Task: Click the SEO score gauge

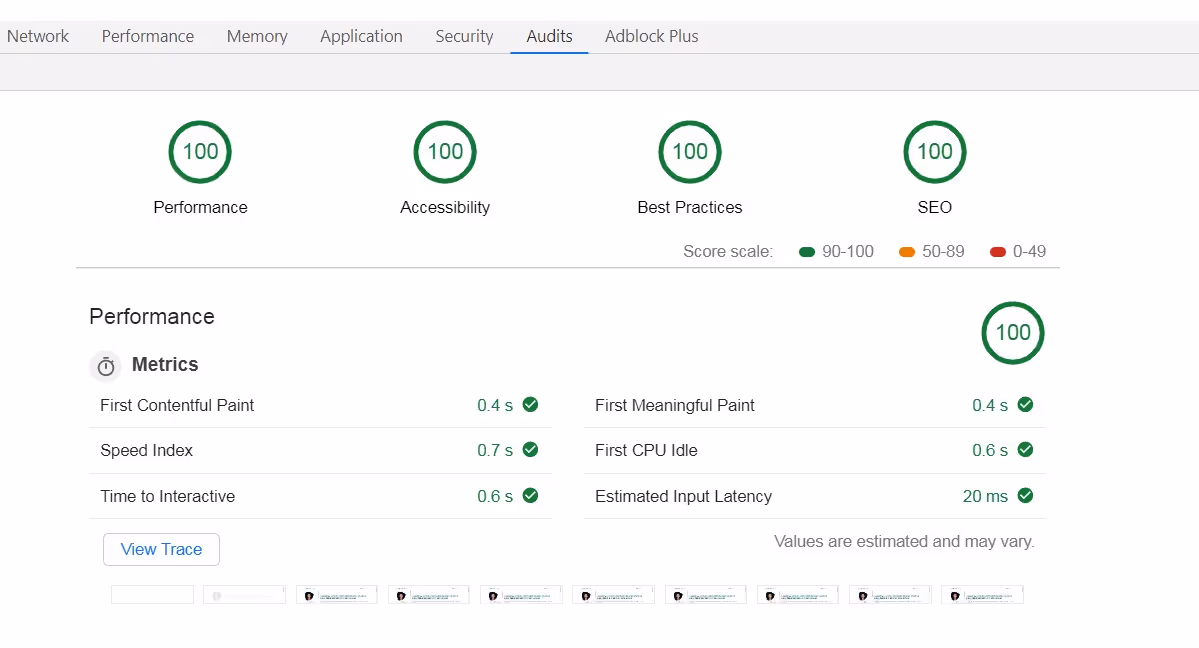Action: click(x=934, y=151)
